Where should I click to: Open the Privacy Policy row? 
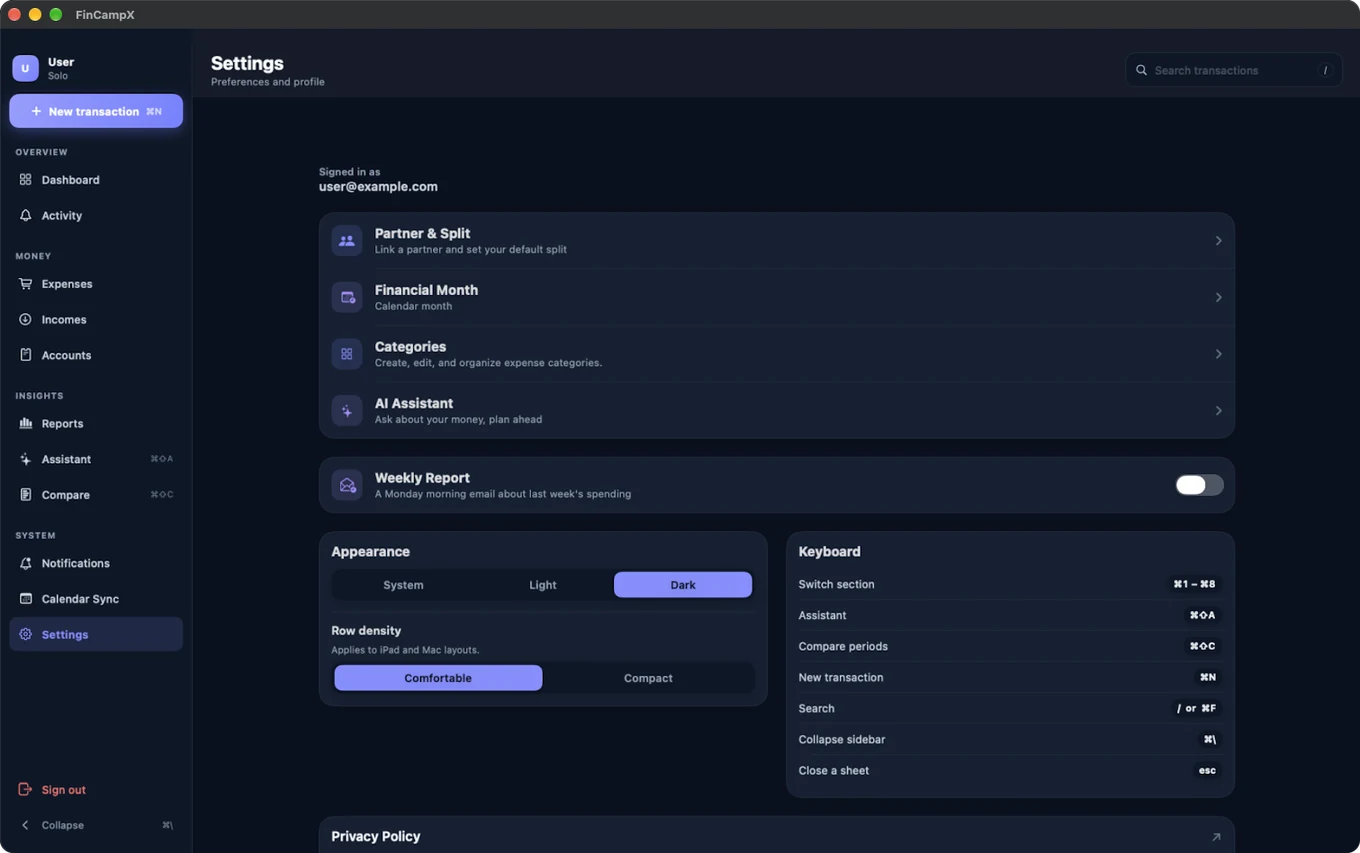click(777, 836)
